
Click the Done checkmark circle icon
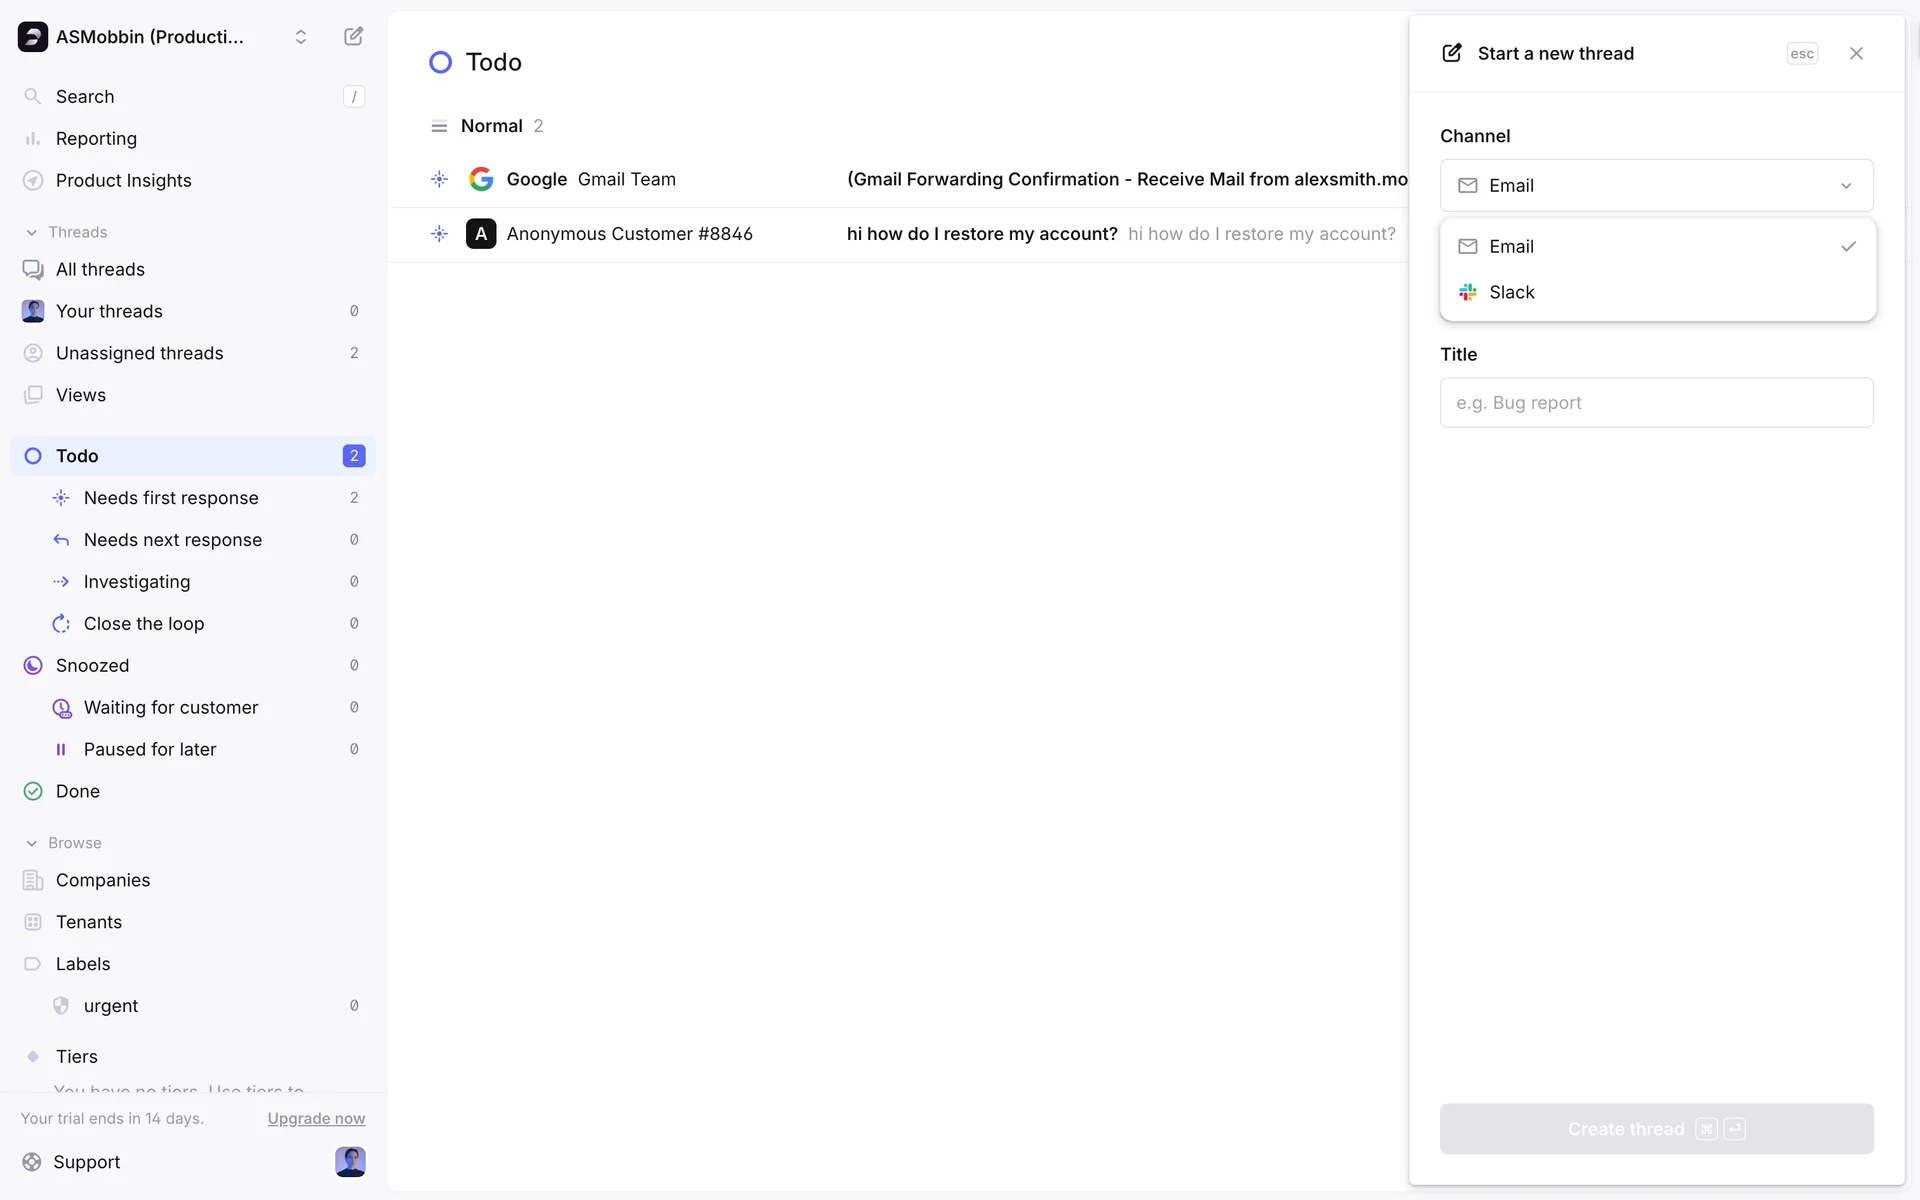click(33, 792)
